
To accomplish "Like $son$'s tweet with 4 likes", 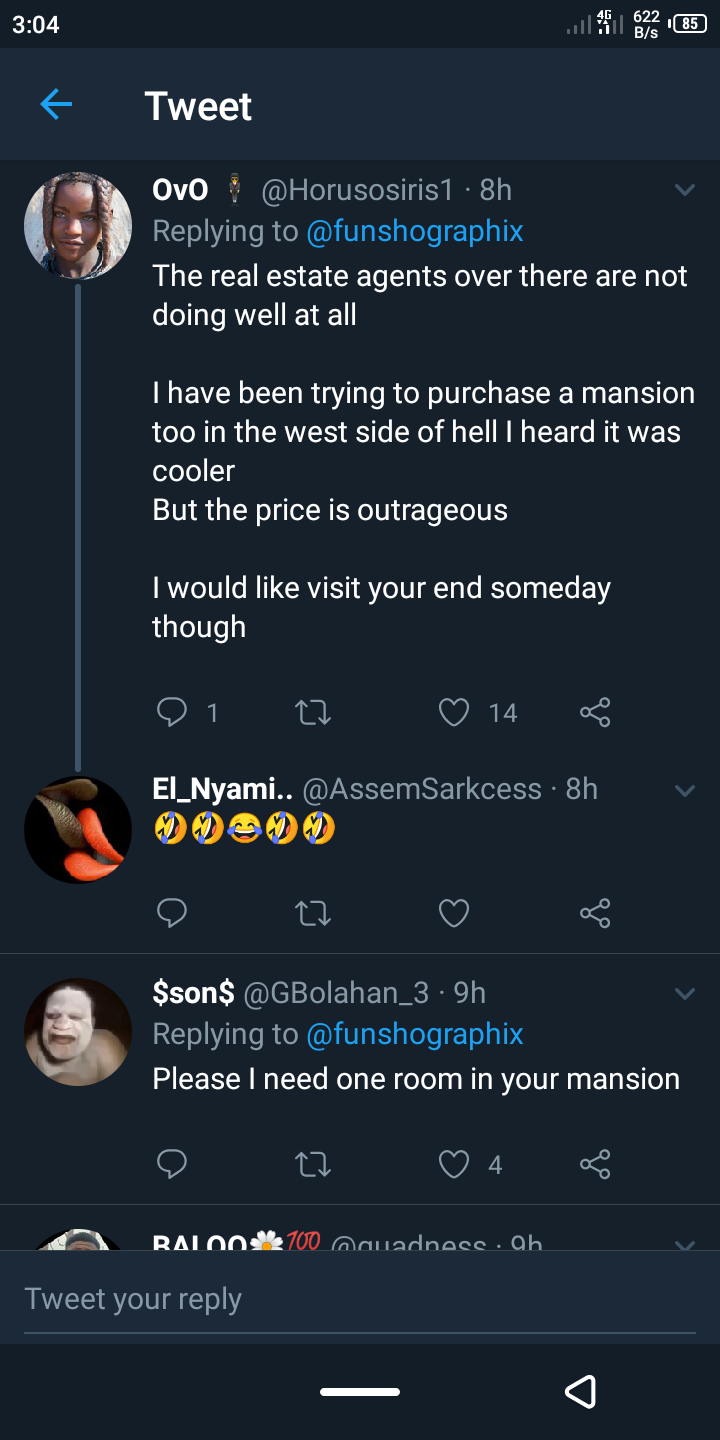I will click(x=454, y=1164).
